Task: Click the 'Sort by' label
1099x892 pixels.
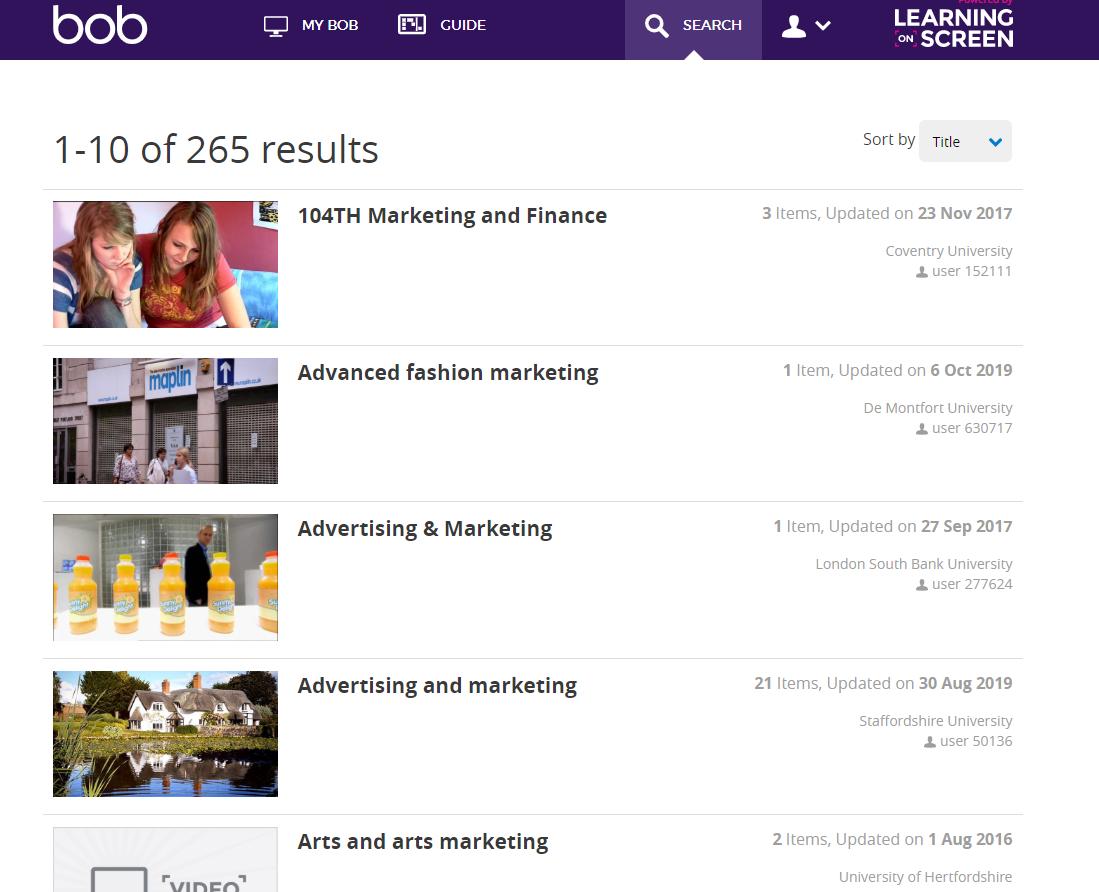Action: tap(889, 140)
